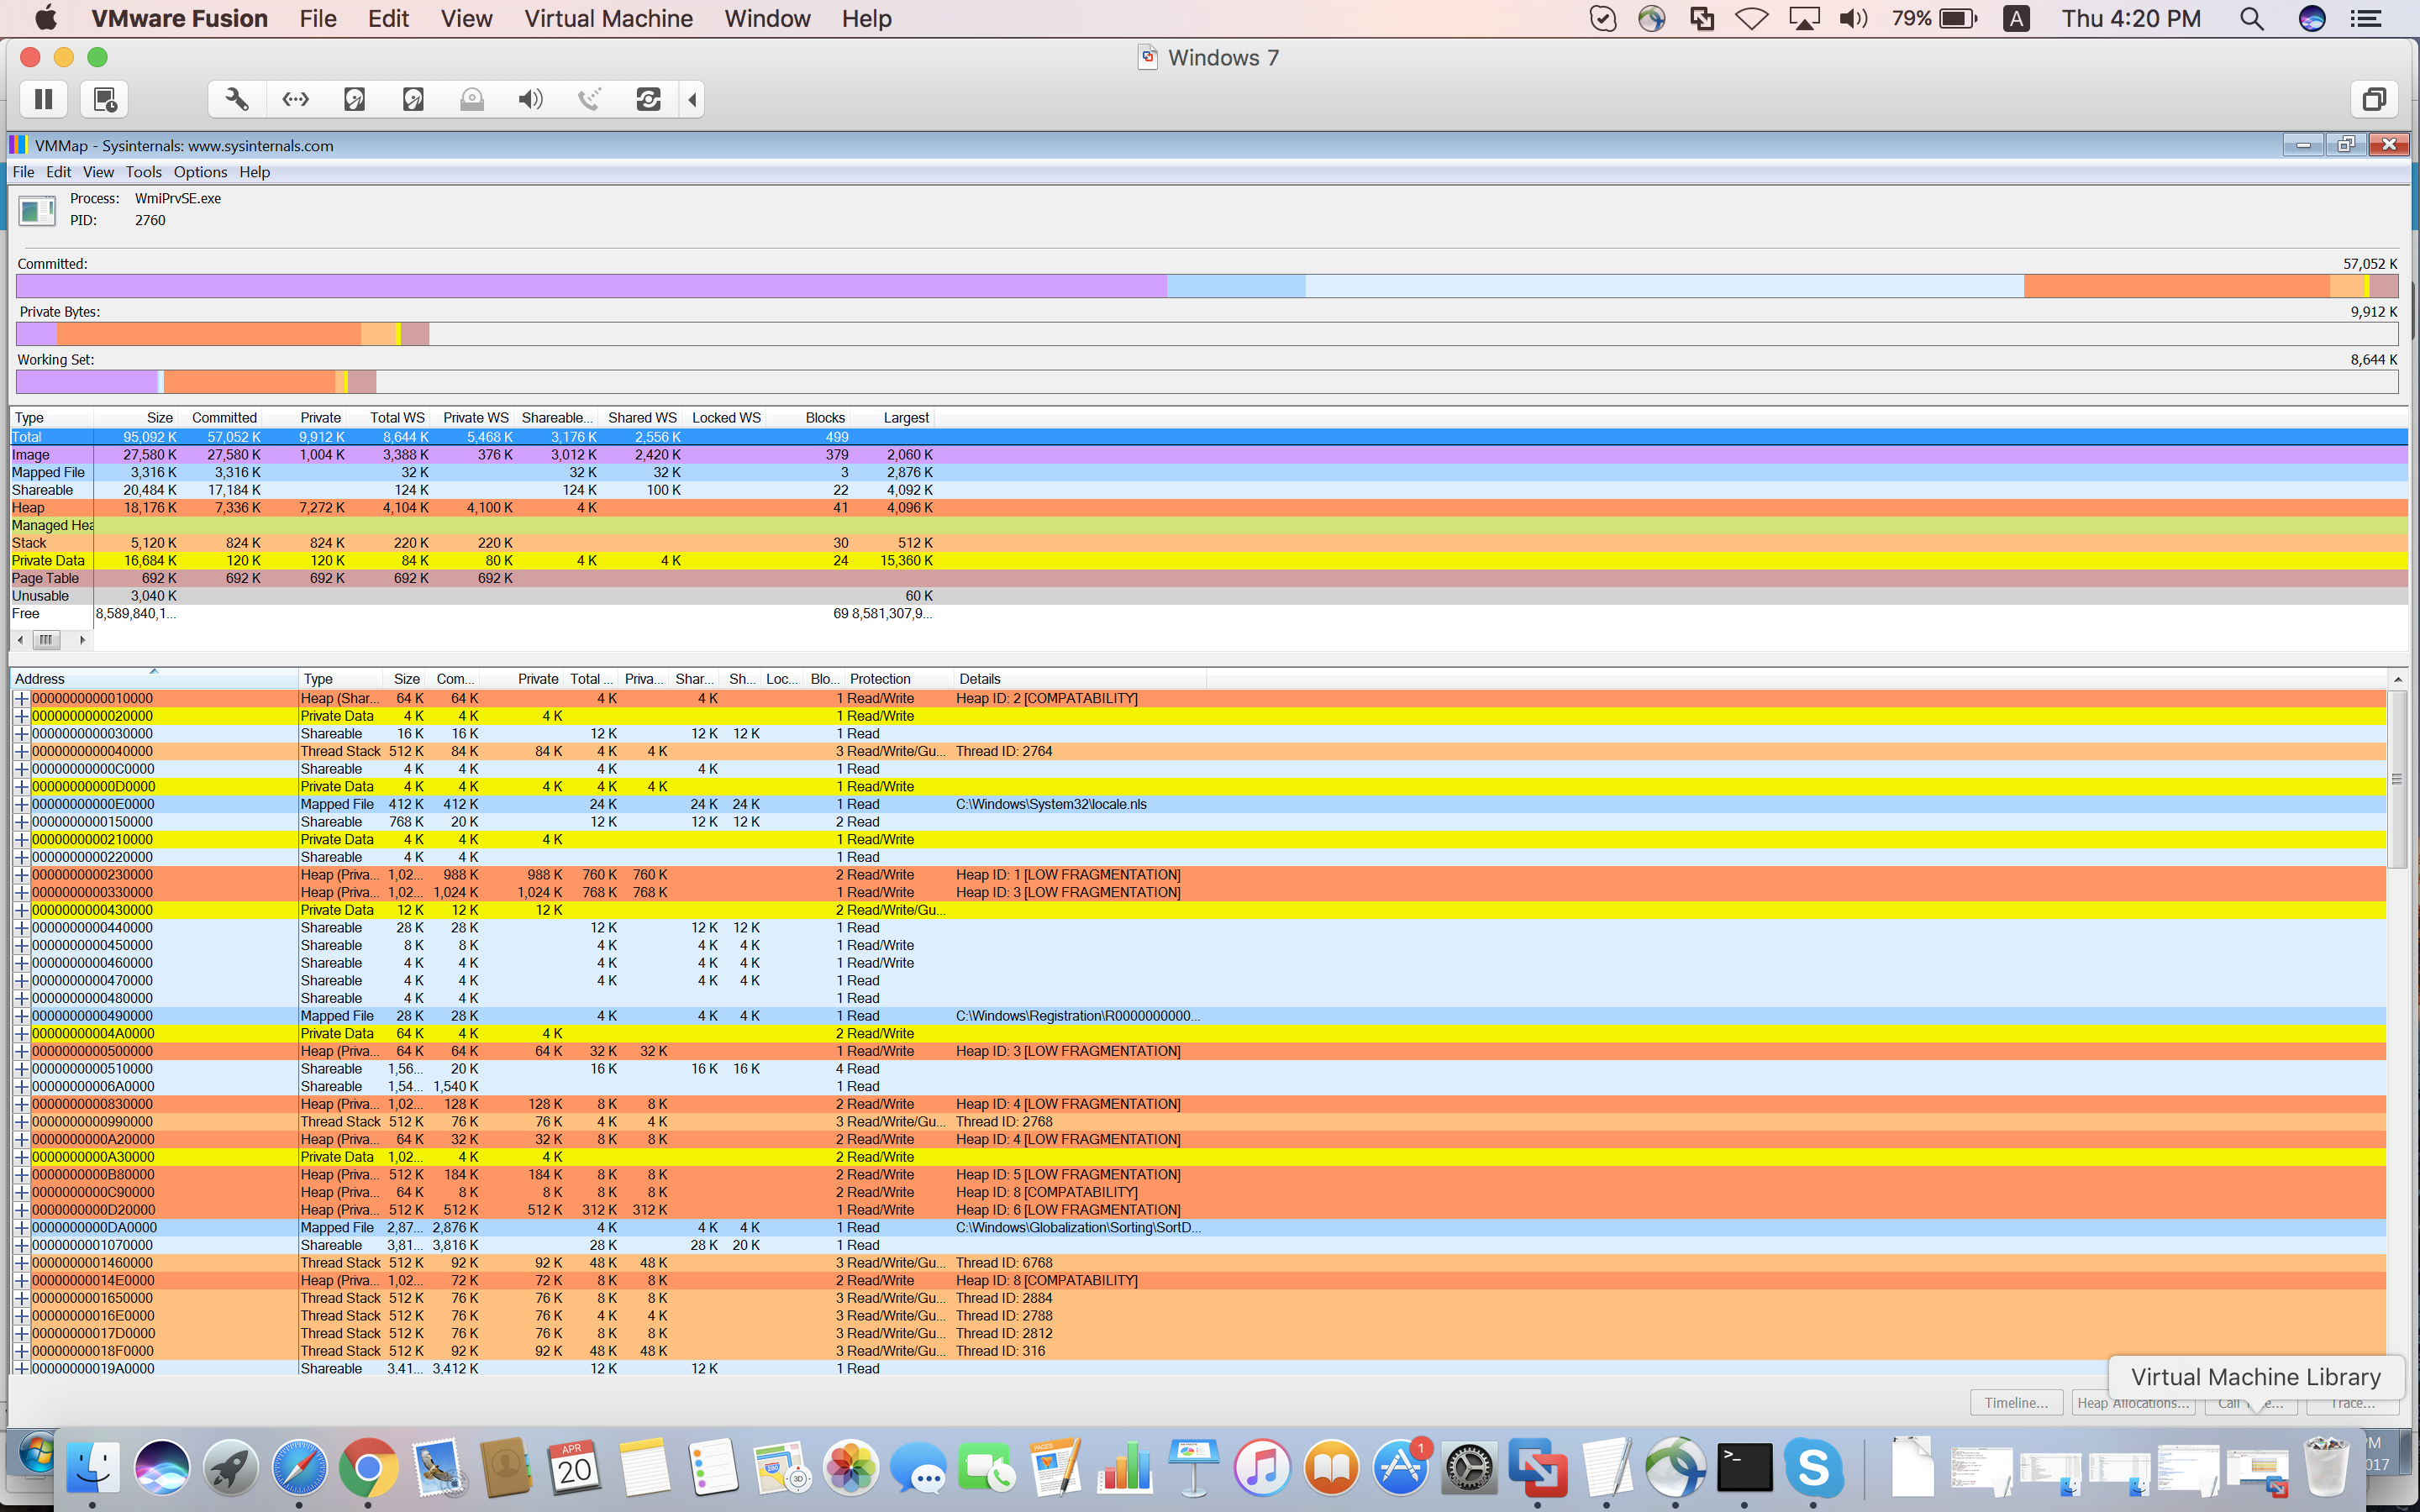This screenshot has height=1512, width=2420.
Task: Click the sharing sync toolbar icon
Action: tap(648, 99)
